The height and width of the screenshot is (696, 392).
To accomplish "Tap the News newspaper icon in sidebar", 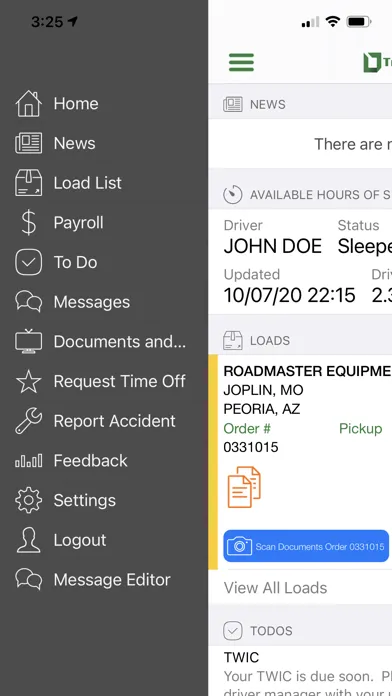I will click(28, 143).
